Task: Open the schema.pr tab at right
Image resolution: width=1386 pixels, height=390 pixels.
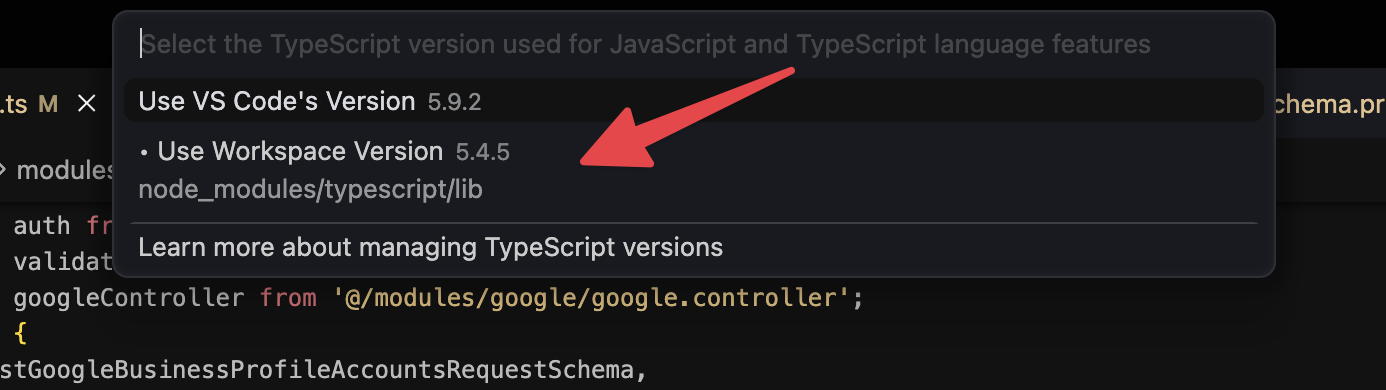Action: (x=1330, y=103)
